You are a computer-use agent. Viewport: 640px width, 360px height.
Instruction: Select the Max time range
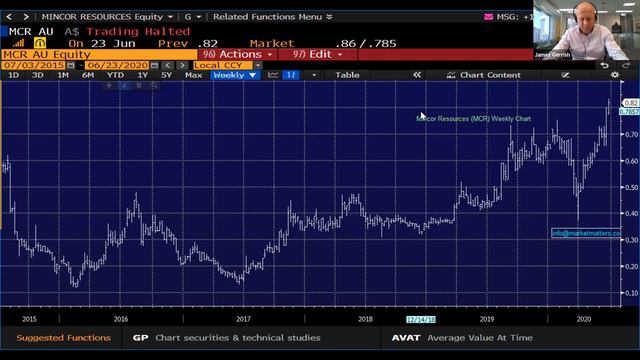(193, 75)
